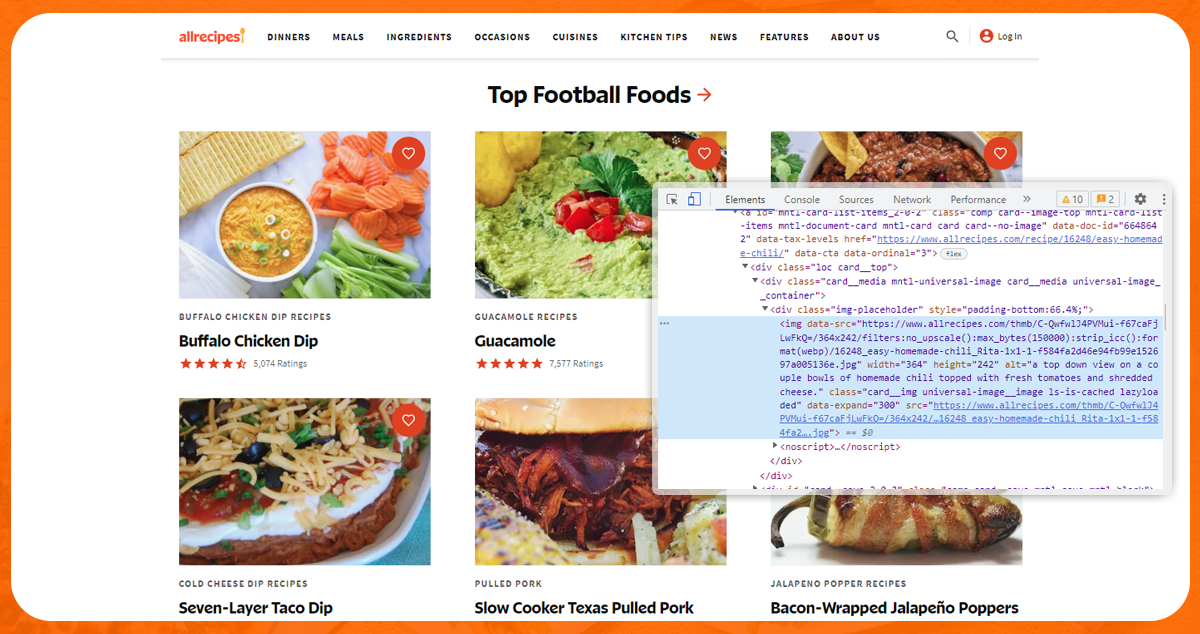Open DevTools settings gear
The width and height of the screenshot is (1200, 634).
click(x=1140, y=199)
